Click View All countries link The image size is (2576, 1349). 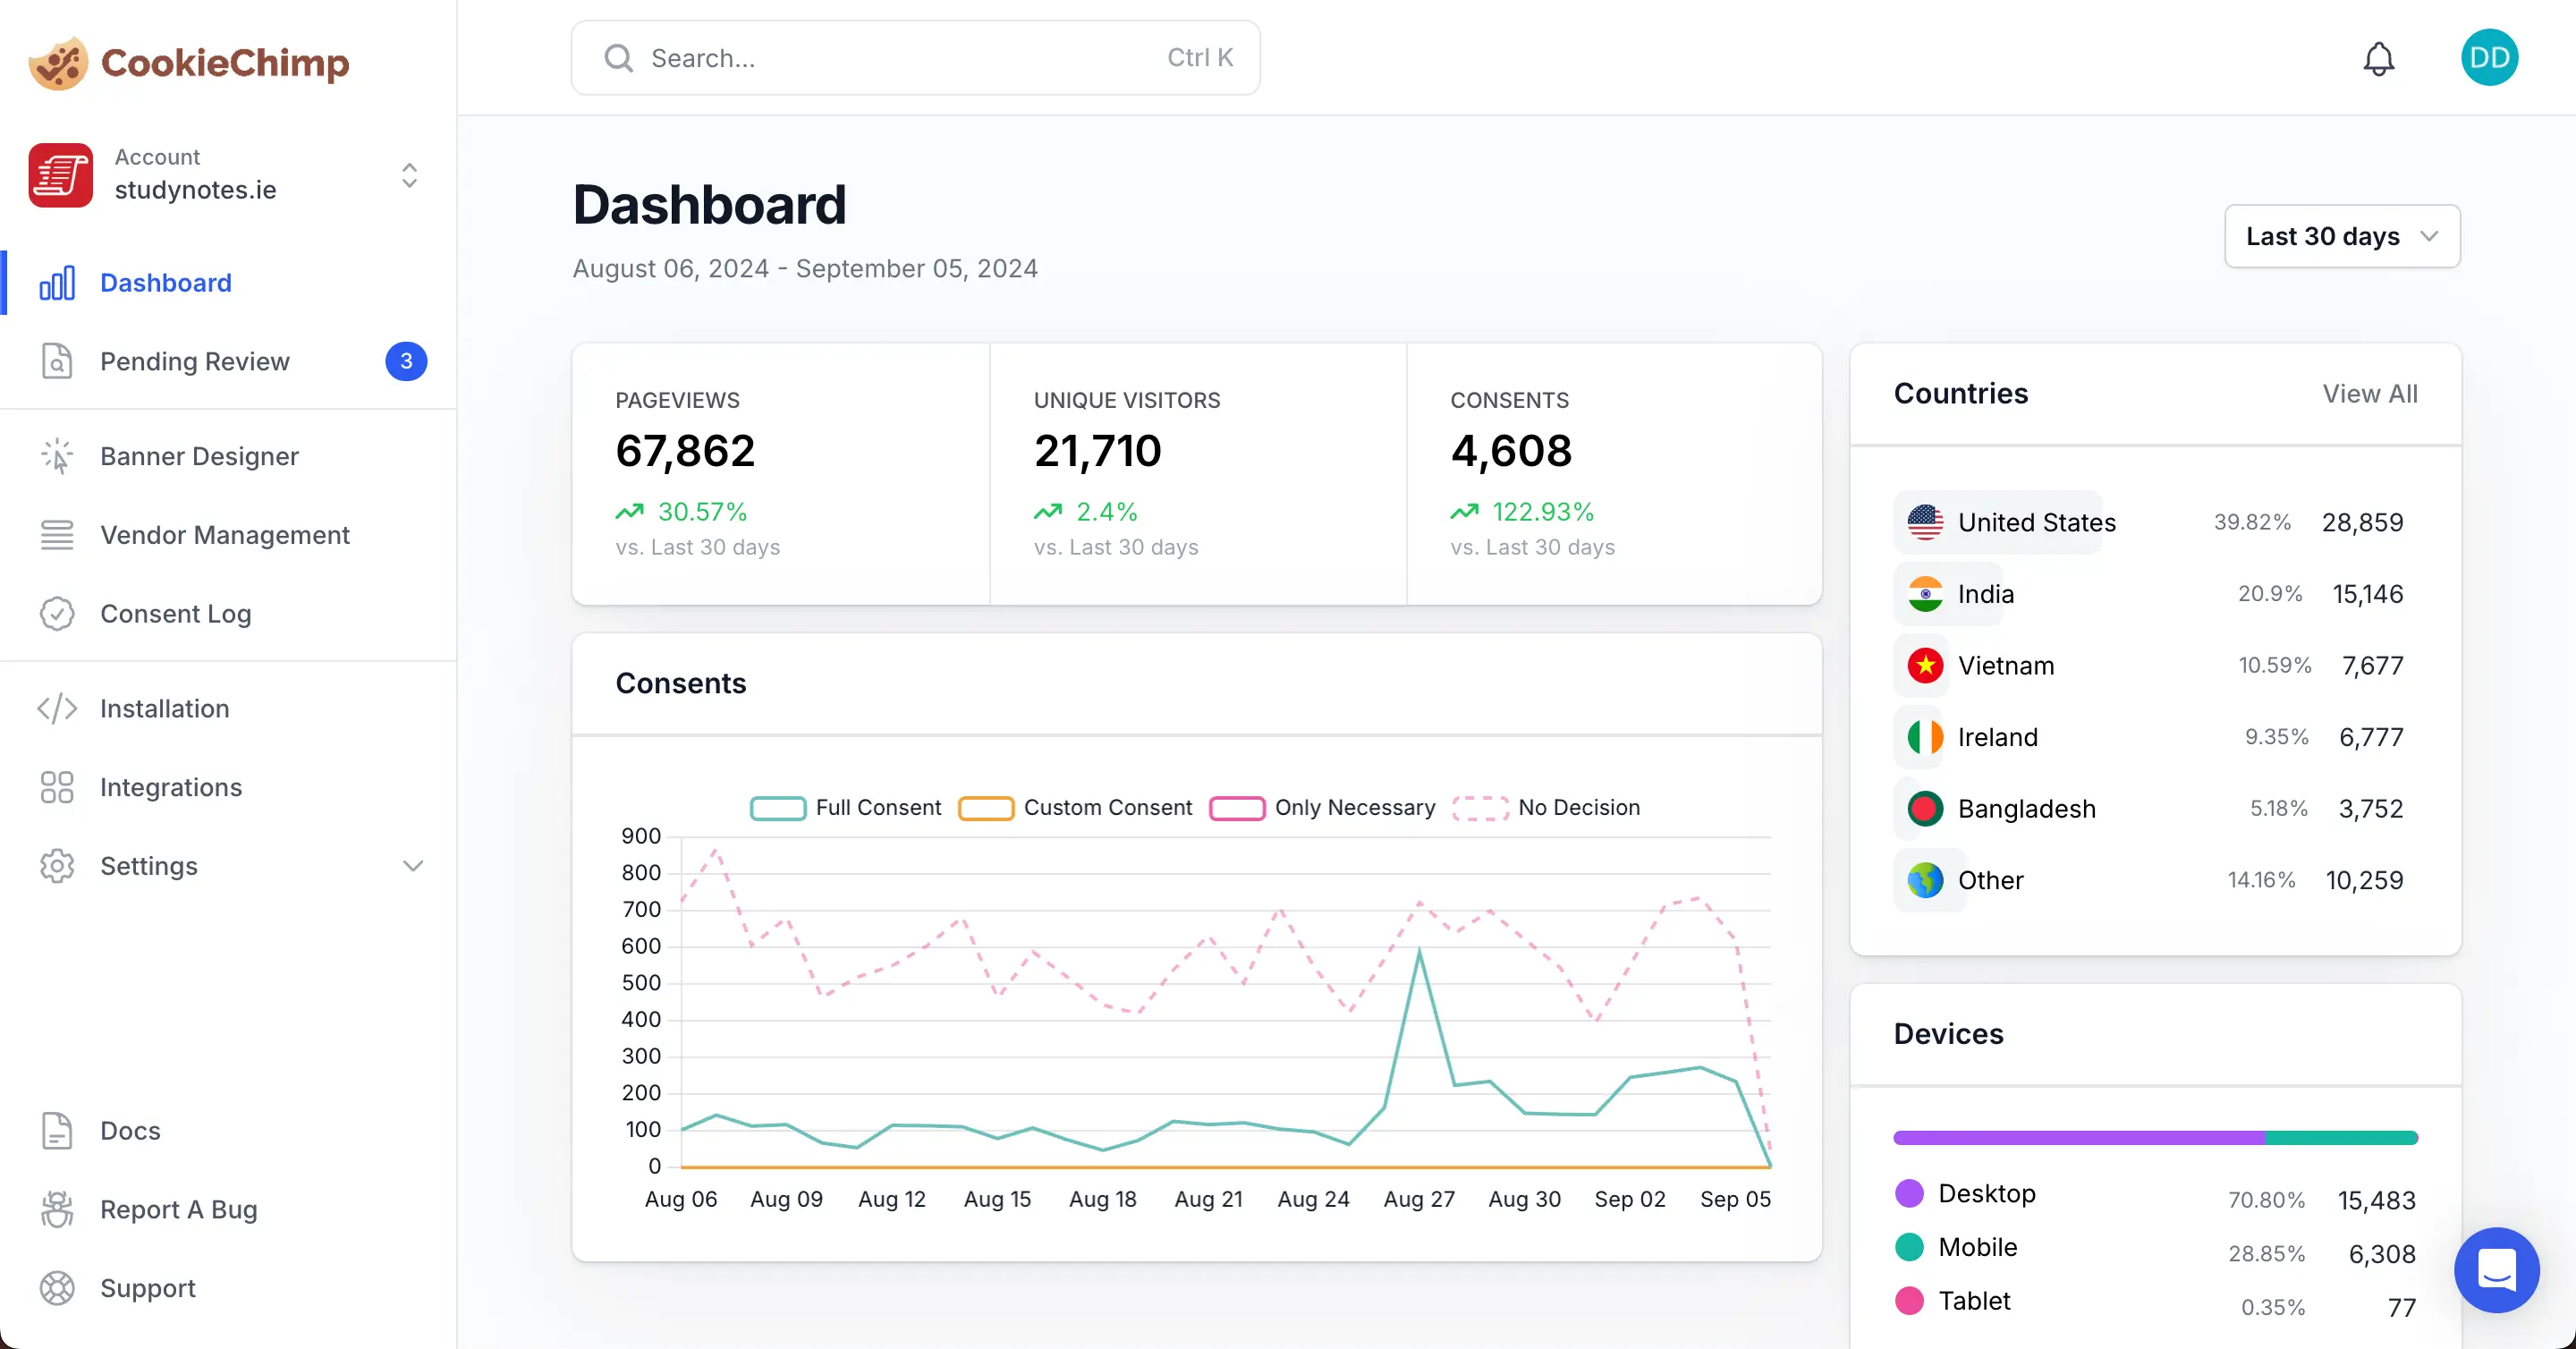coord(2369,394)
